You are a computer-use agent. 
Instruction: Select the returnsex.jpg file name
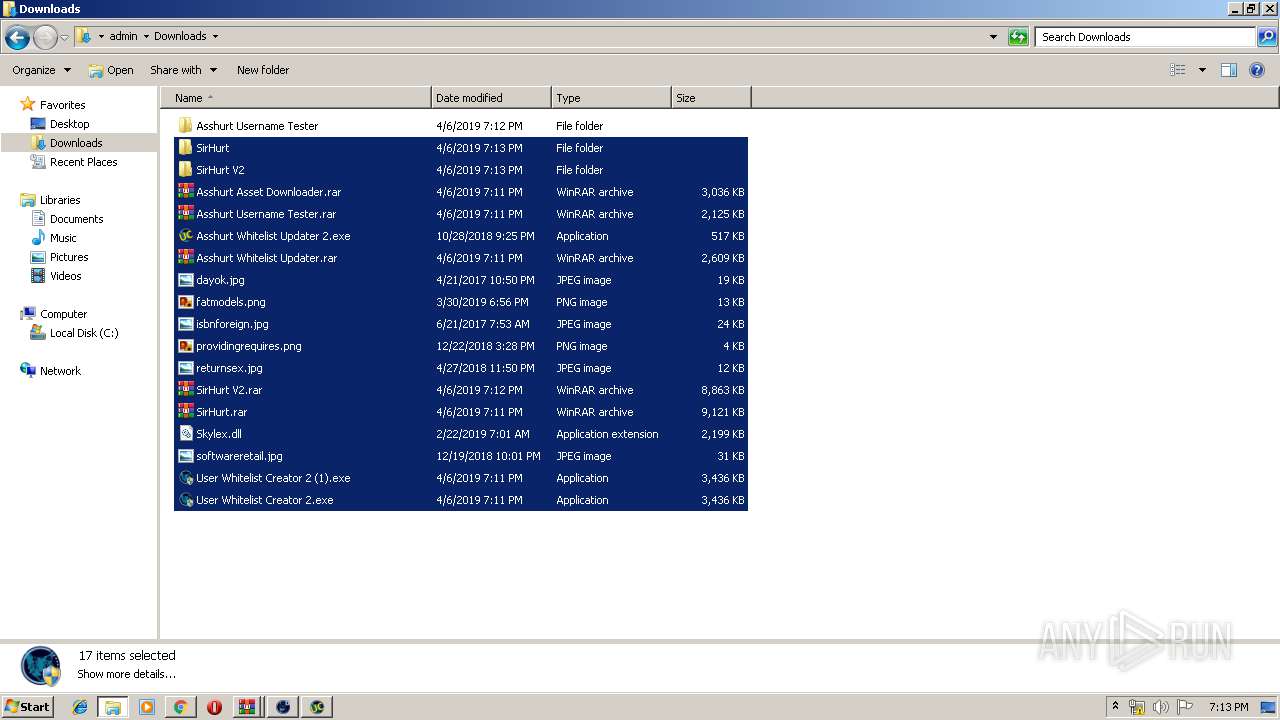click(x=229, y=368)
